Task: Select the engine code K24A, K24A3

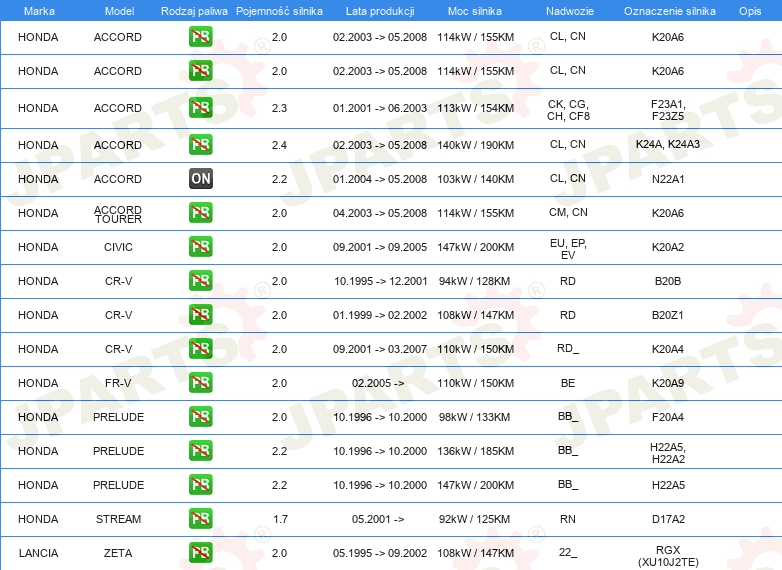Action: point(668,144)
